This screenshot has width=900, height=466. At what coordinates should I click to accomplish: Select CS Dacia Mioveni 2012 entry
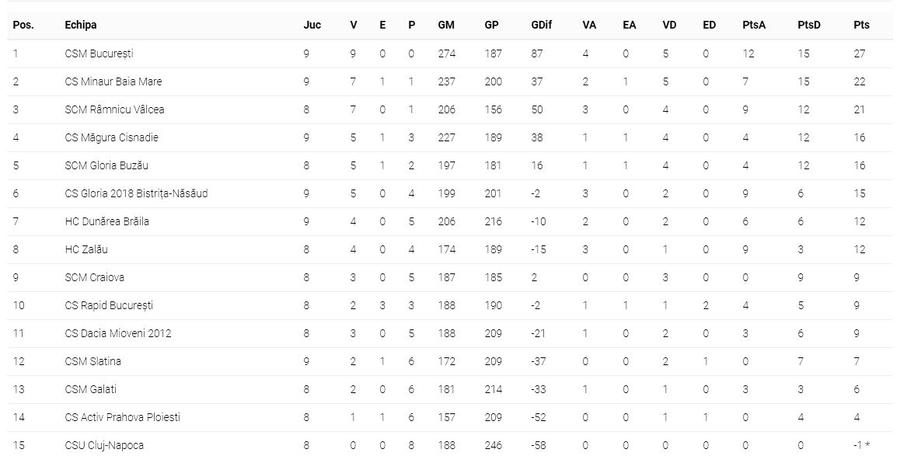118,333
